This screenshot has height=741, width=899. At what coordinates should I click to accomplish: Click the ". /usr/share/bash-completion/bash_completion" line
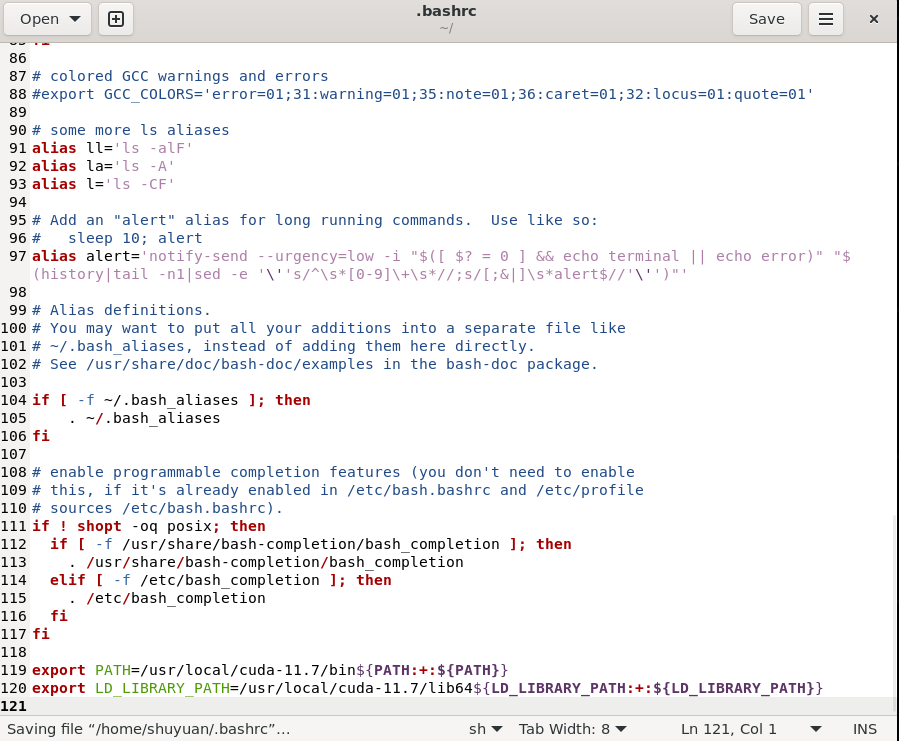(x=266, y=562)
